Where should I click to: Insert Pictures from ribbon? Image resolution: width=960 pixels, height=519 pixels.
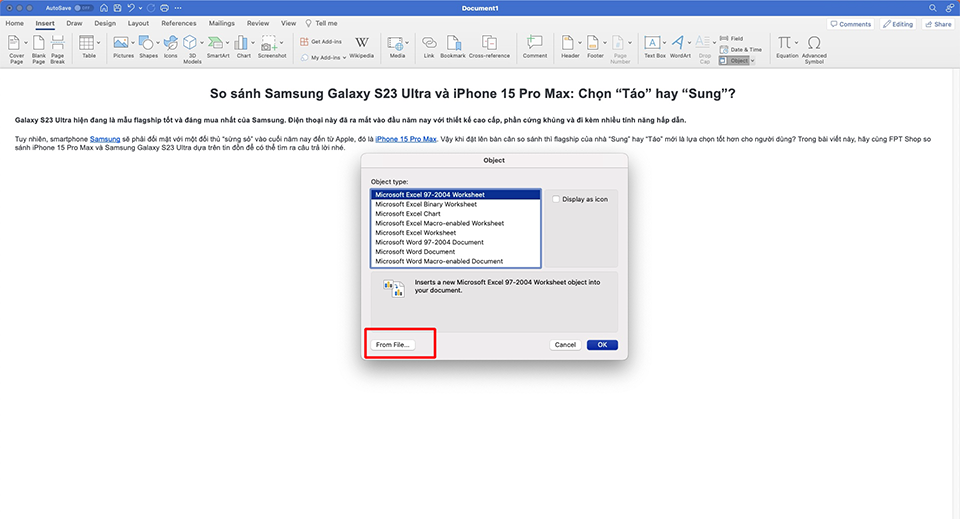tap(121, 47)
